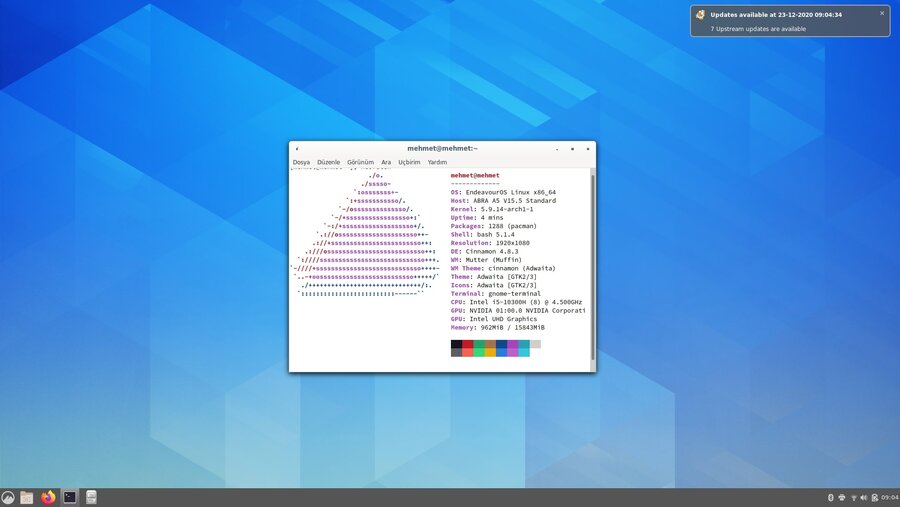Click the panel clock showing 09:04
900x507 pixels.
889,497
